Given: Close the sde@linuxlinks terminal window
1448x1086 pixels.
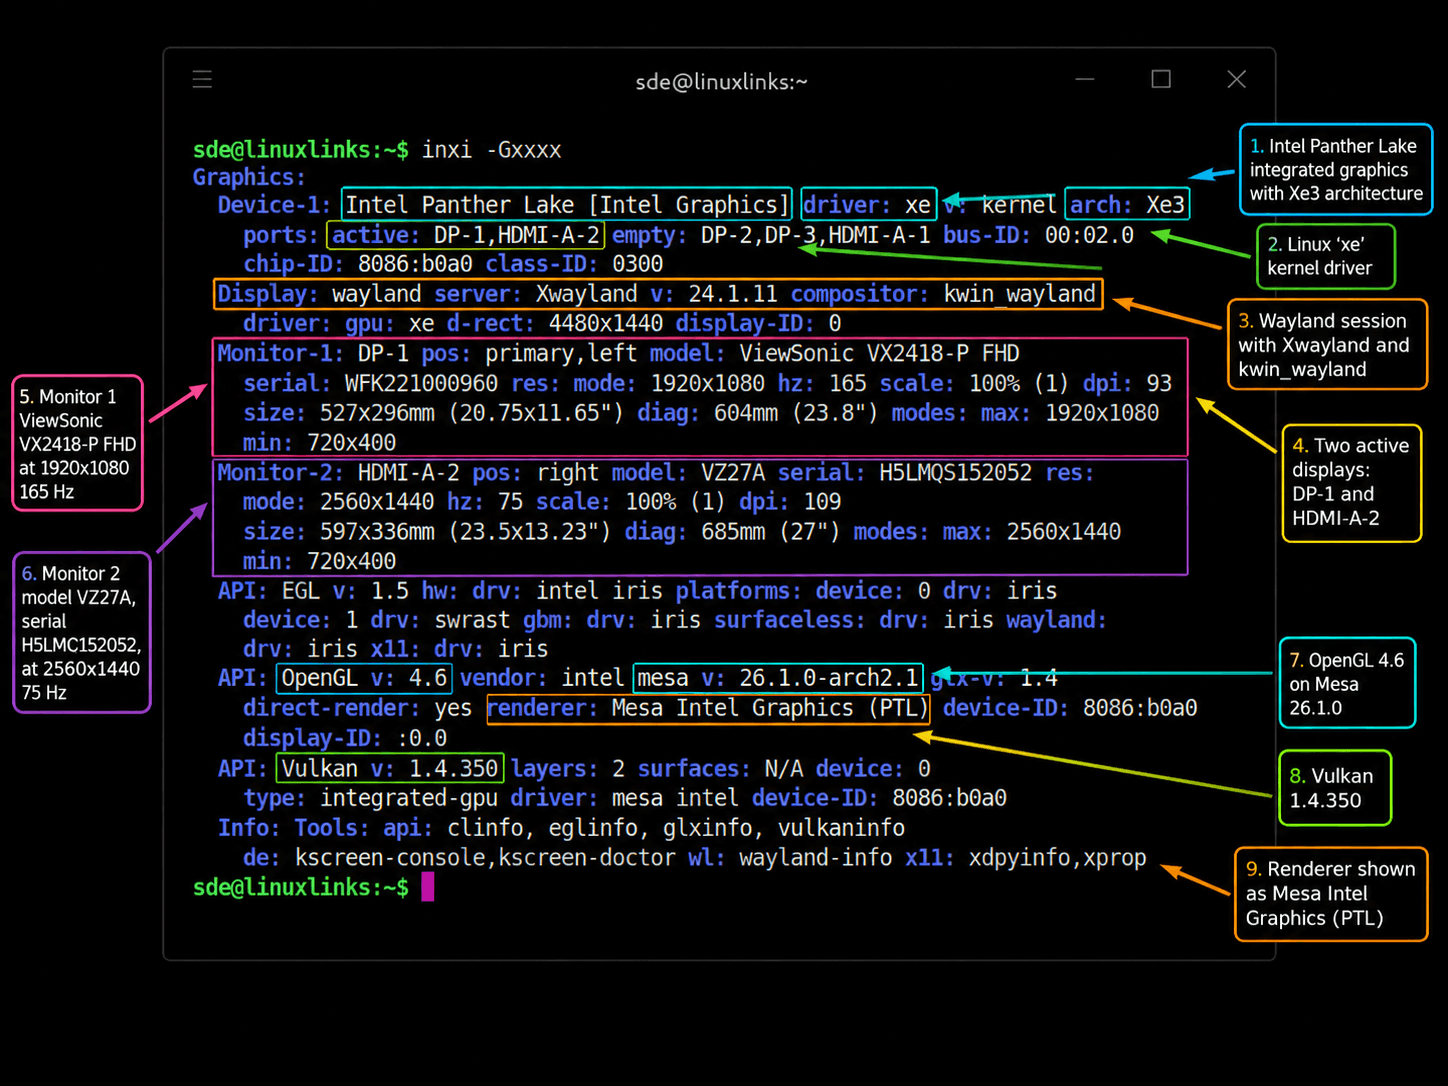Looking at the screenshot, I should (x=1237, y=79).
